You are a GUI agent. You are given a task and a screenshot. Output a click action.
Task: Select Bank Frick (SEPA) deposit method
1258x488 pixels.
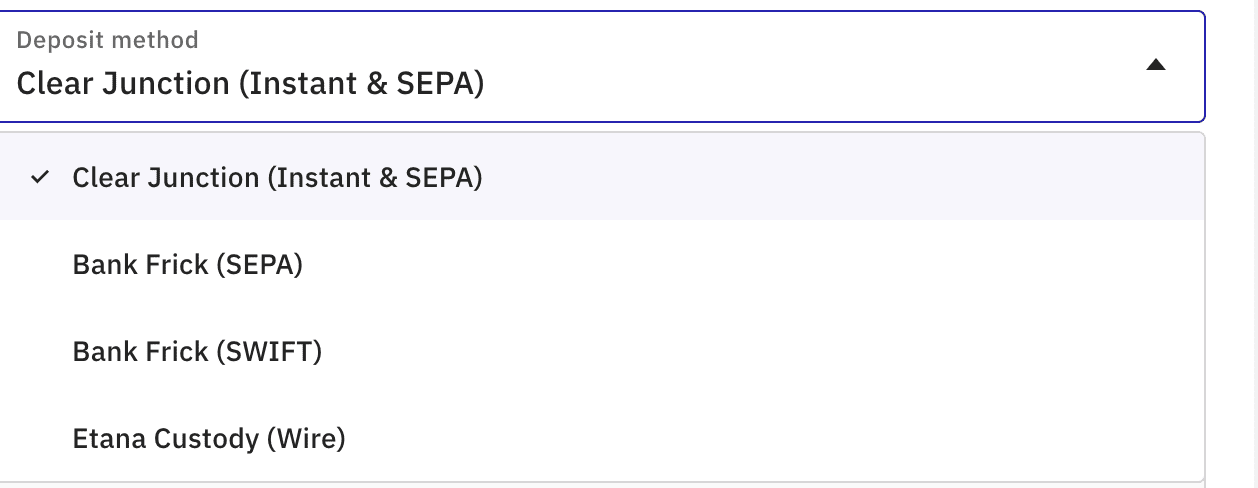coord(187,265)
